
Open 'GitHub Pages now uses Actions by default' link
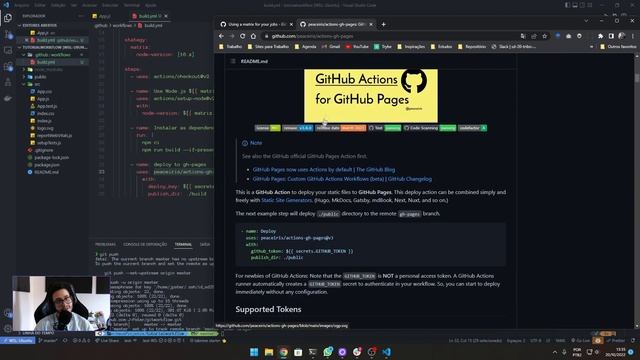(324, 169)
